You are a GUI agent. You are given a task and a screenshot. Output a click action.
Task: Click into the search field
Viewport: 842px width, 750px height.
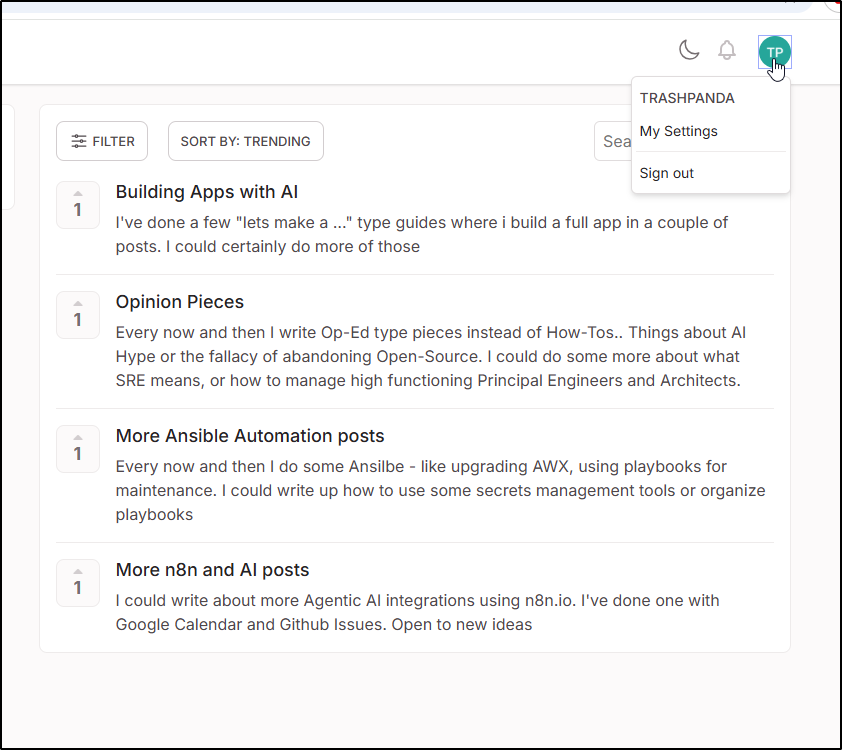613,141
